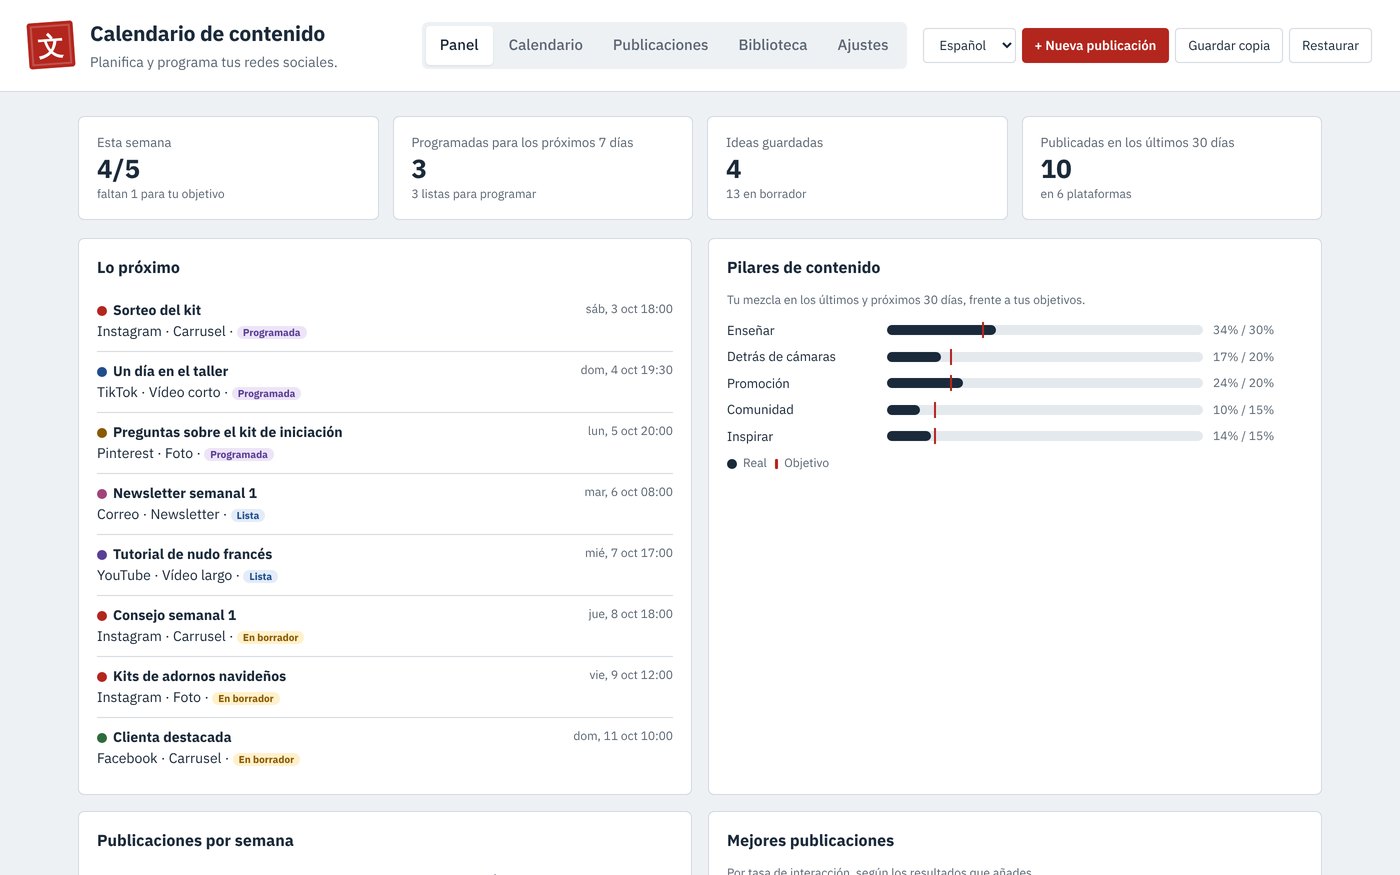Click the Mejores publicaciones heading
This screenshot has height=875, width=1400.
810,841
